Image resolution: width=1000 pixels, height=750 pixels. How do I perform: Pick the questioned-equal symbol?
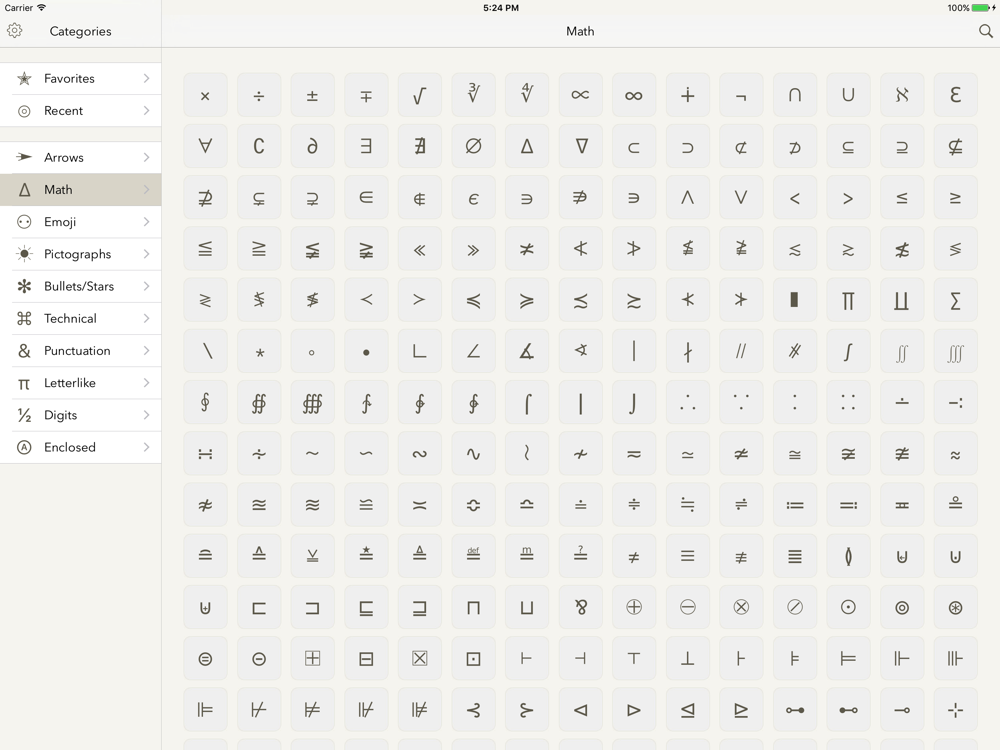[x=580, y=556]
